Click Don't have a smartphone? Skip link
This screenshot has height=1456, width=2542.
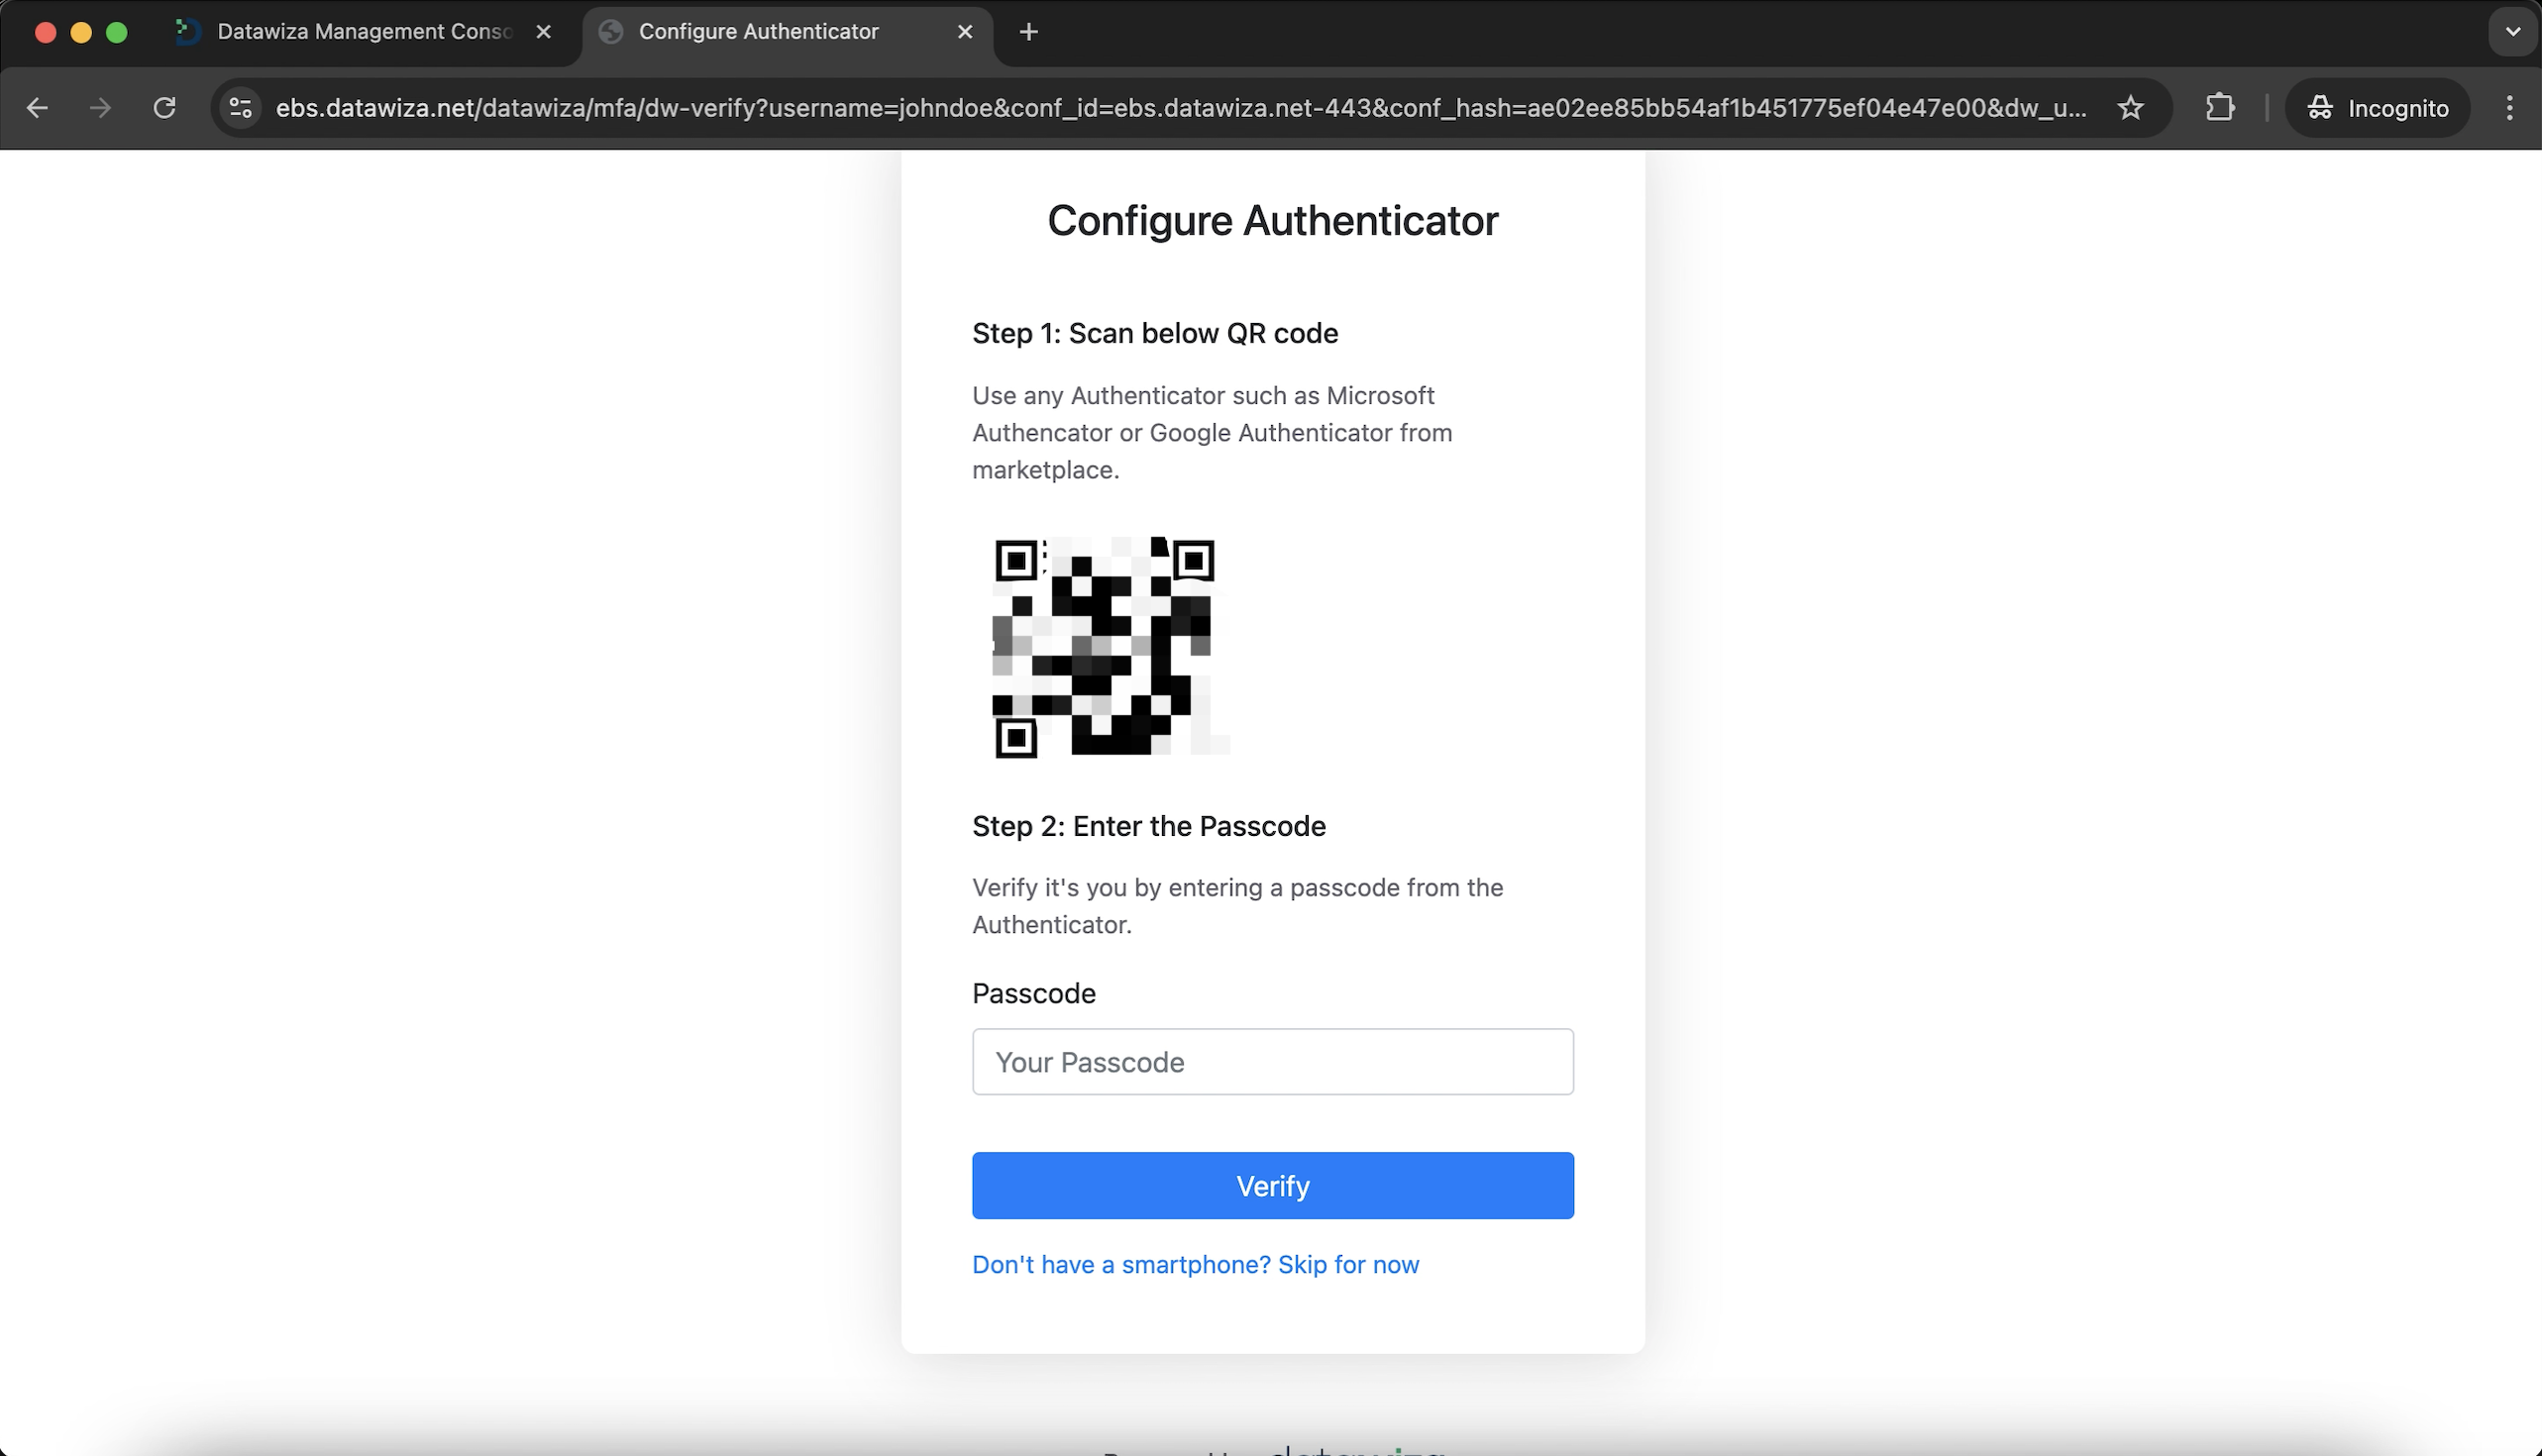pyautogui.click(x=1195, y=1265)
